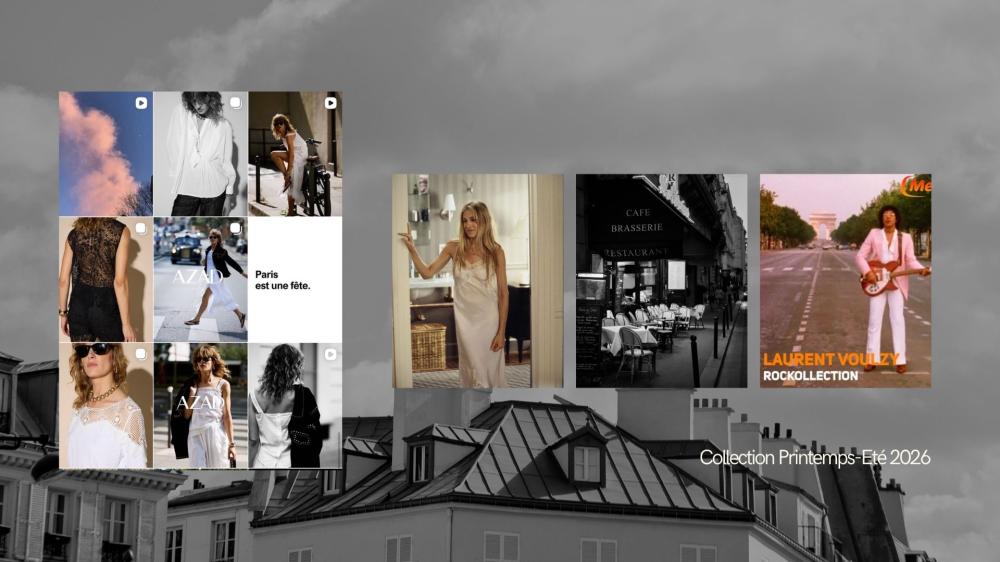
Task: Click the carousel icon on the white blouse post
Action: tap(235, 103)
